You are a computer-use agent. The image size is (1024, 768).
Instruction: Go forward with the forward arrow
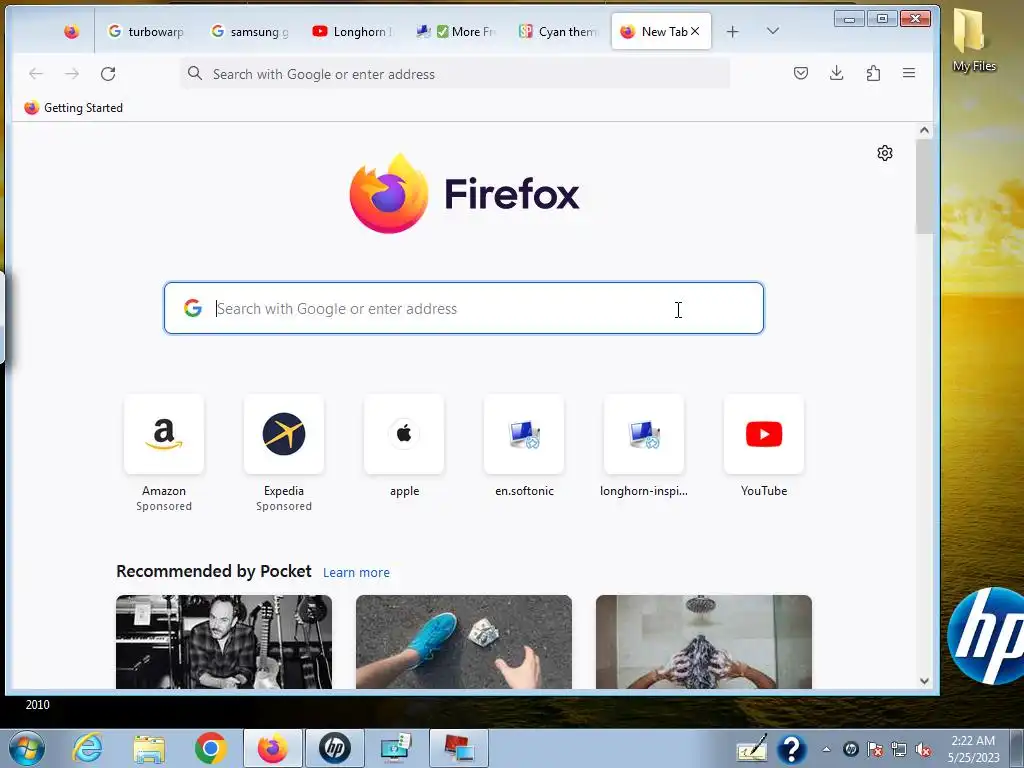pos(72,74)
